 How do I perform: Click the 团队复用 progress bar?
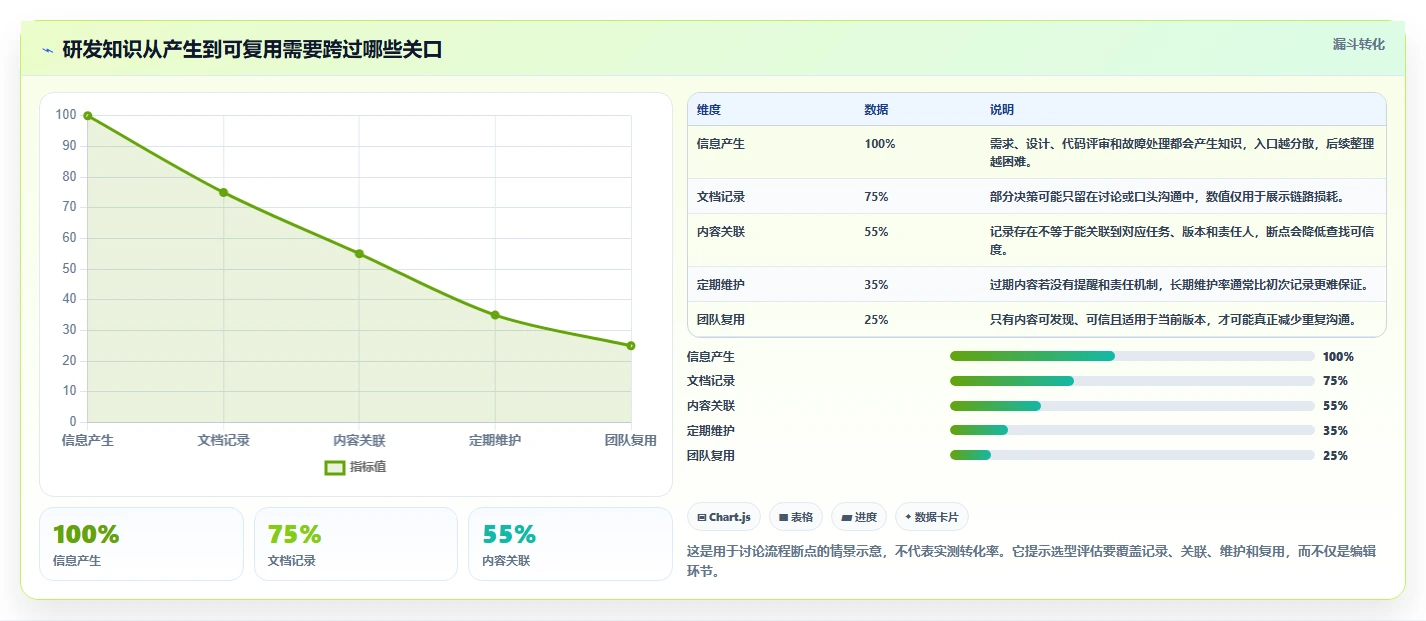pos(1132,455)
